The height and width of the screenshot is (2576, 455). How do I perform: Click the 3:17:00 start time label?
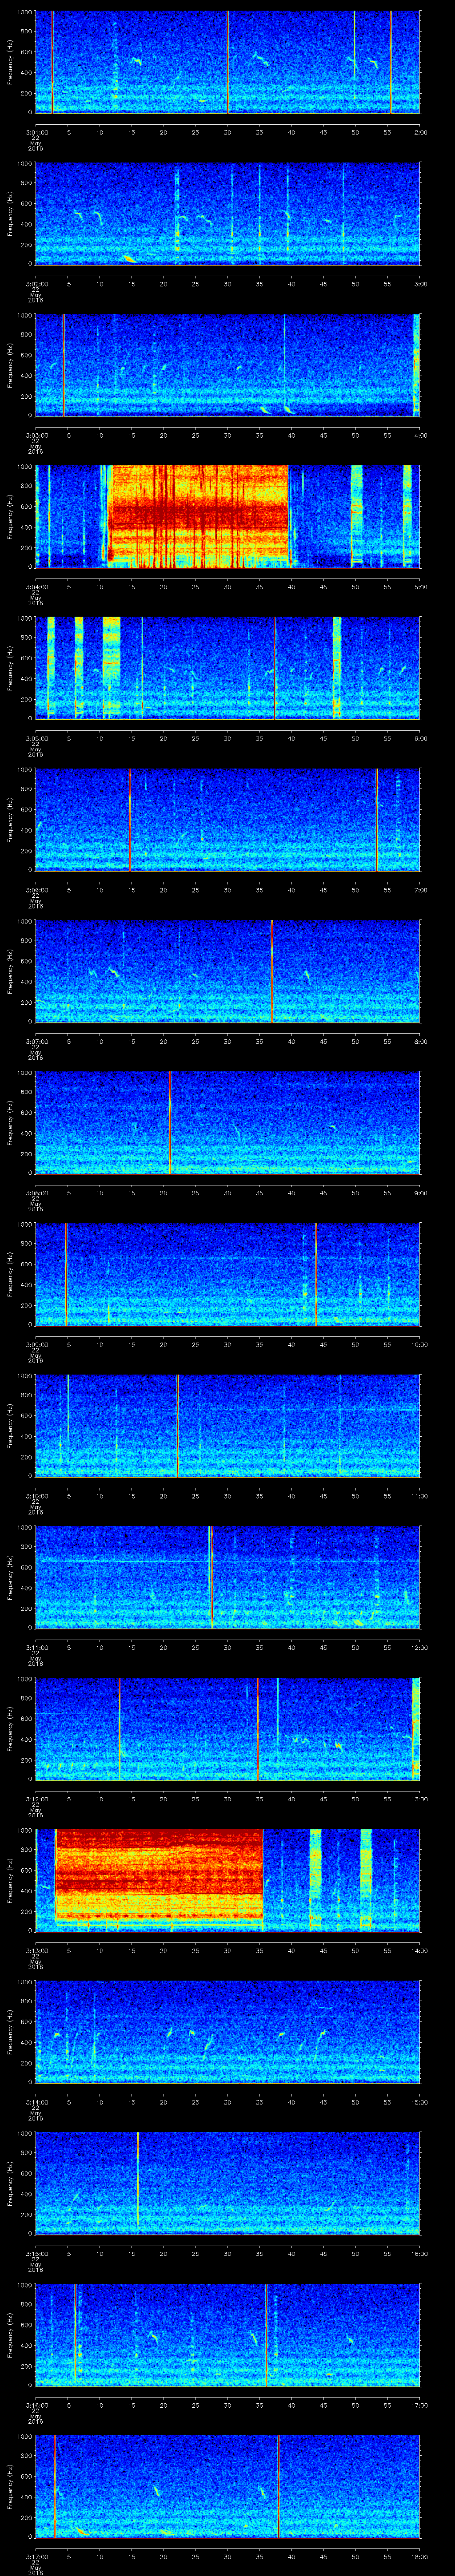click(36, 2556)
